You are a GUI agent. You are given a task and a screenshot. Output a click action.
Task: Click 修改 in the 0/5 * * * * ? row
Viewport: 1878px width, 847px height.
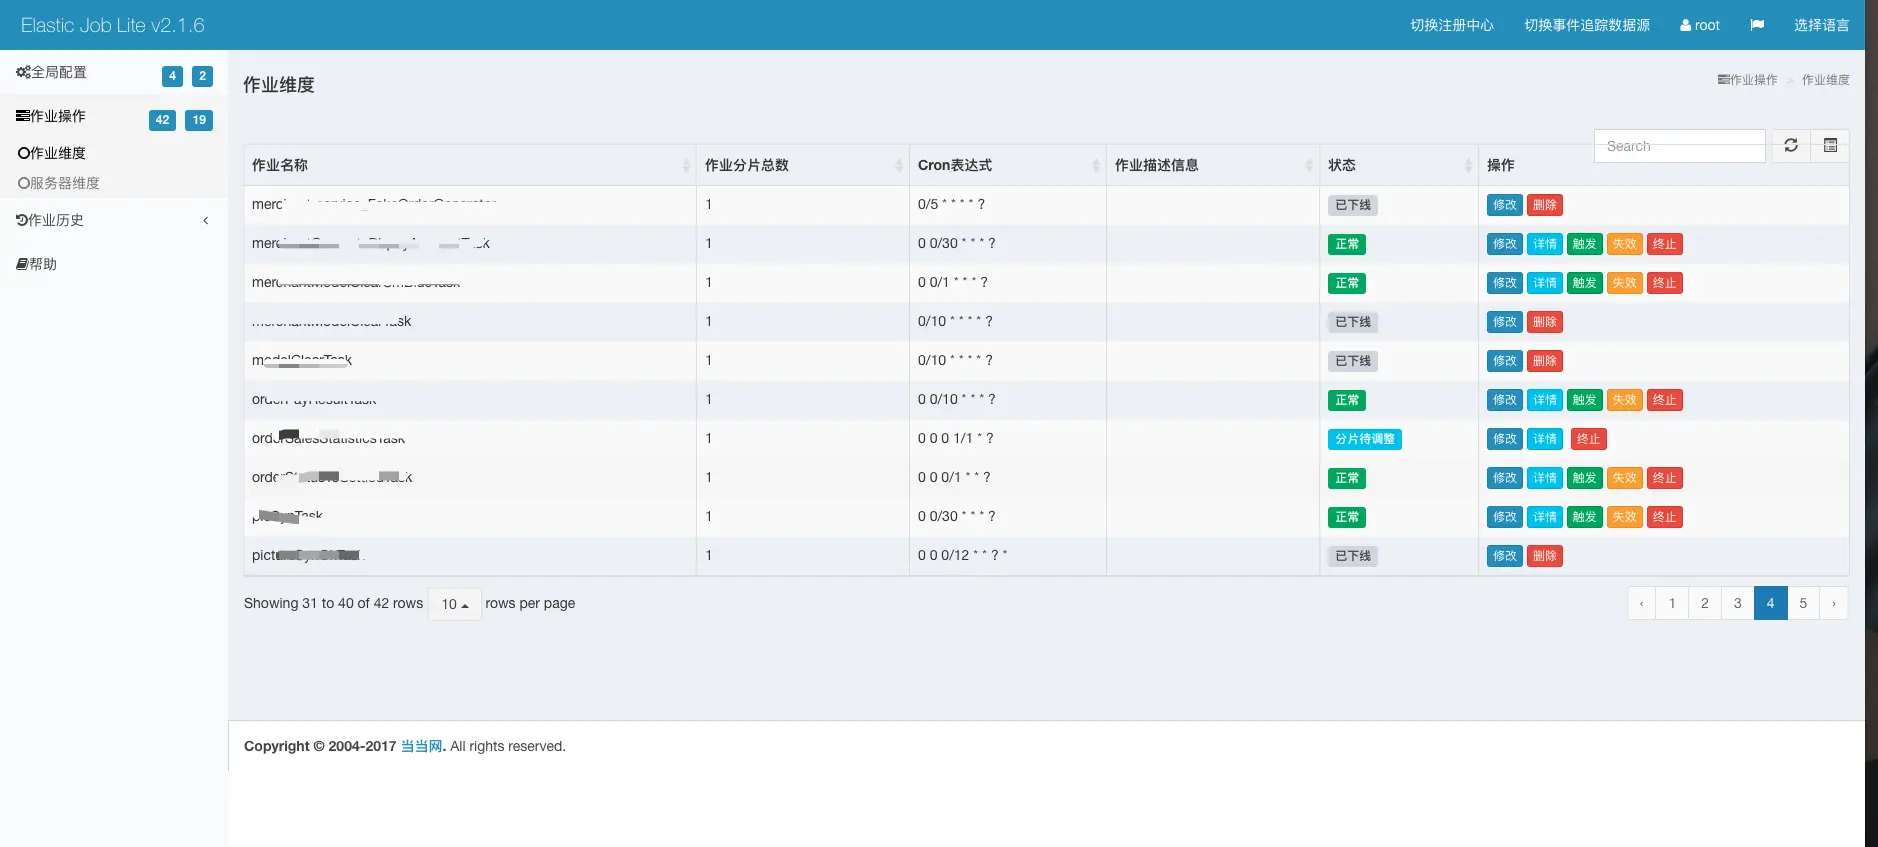pyautogui.click(x=1504, y=205)
